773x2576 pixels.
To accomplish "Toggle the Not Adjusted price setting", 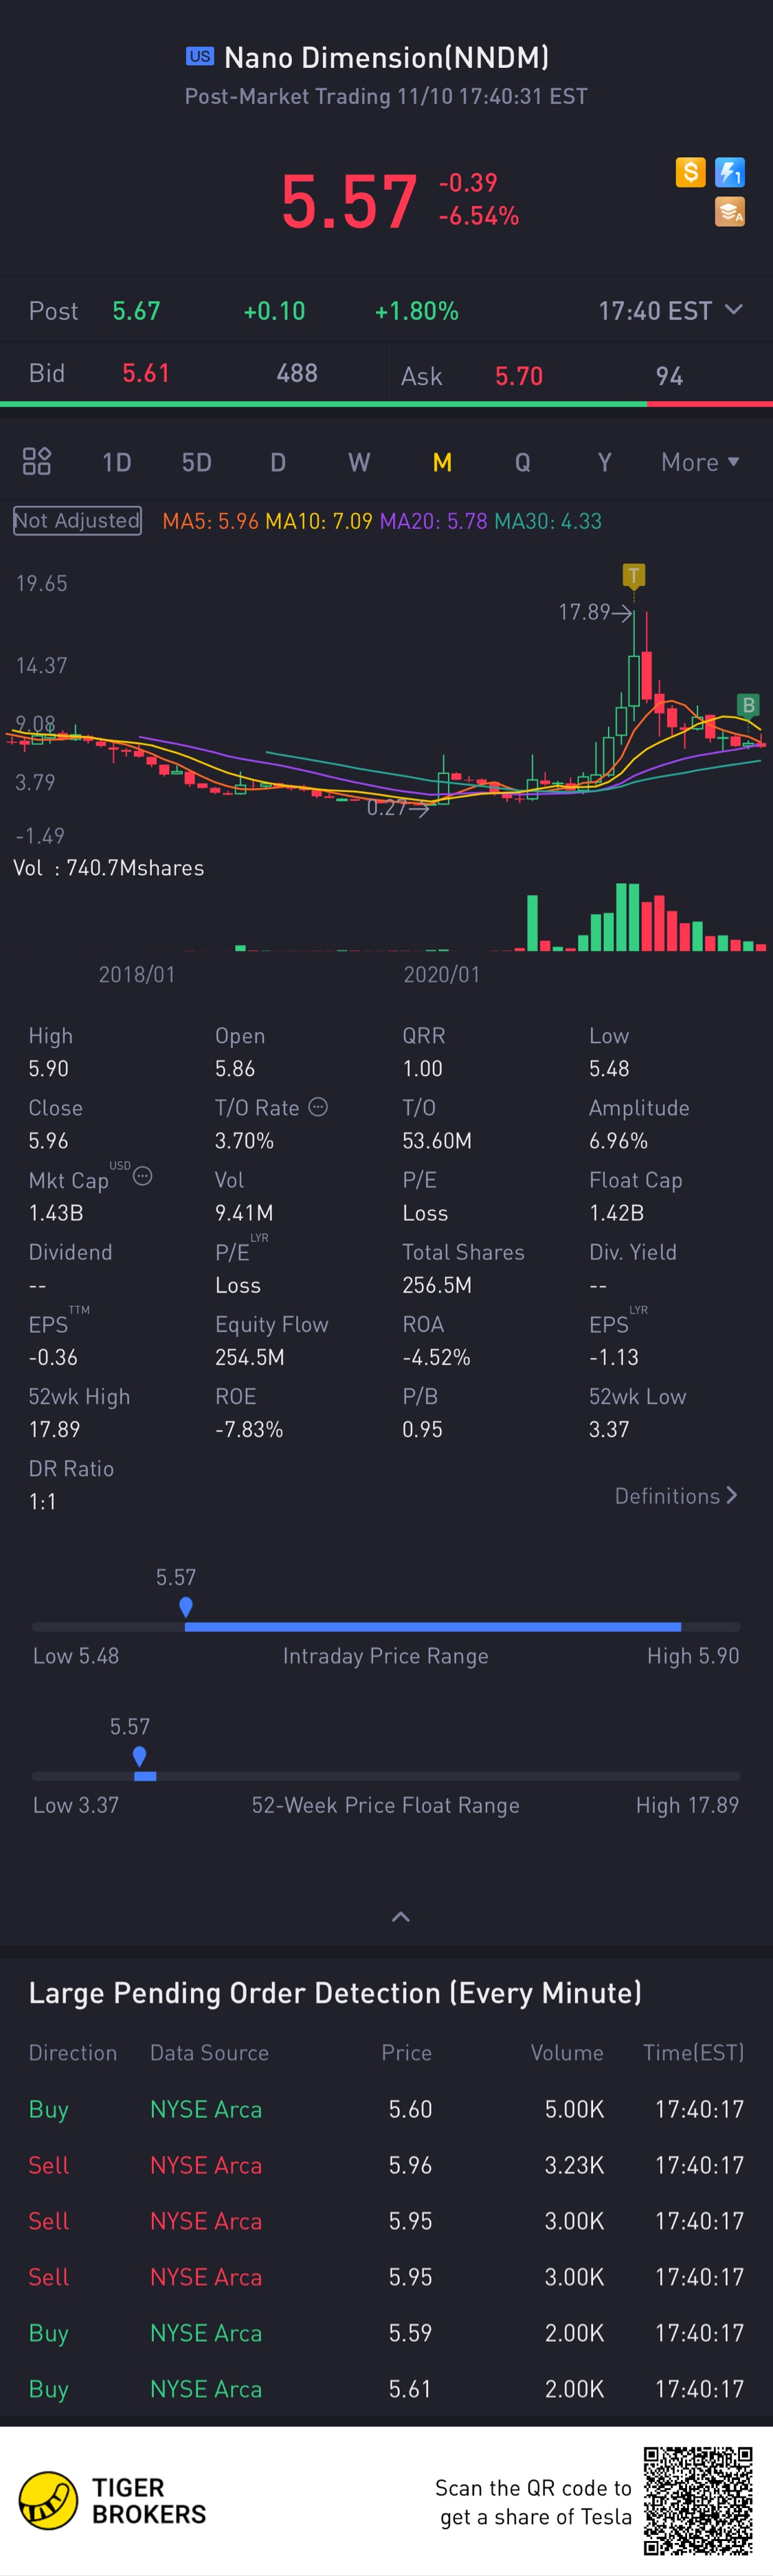I will (x=77, y=520).
